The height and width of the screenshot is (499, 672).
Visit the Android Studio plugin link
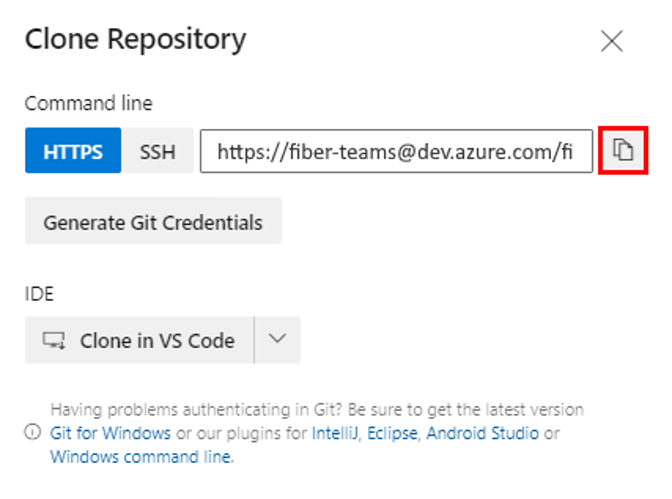[x=483, y=433]
